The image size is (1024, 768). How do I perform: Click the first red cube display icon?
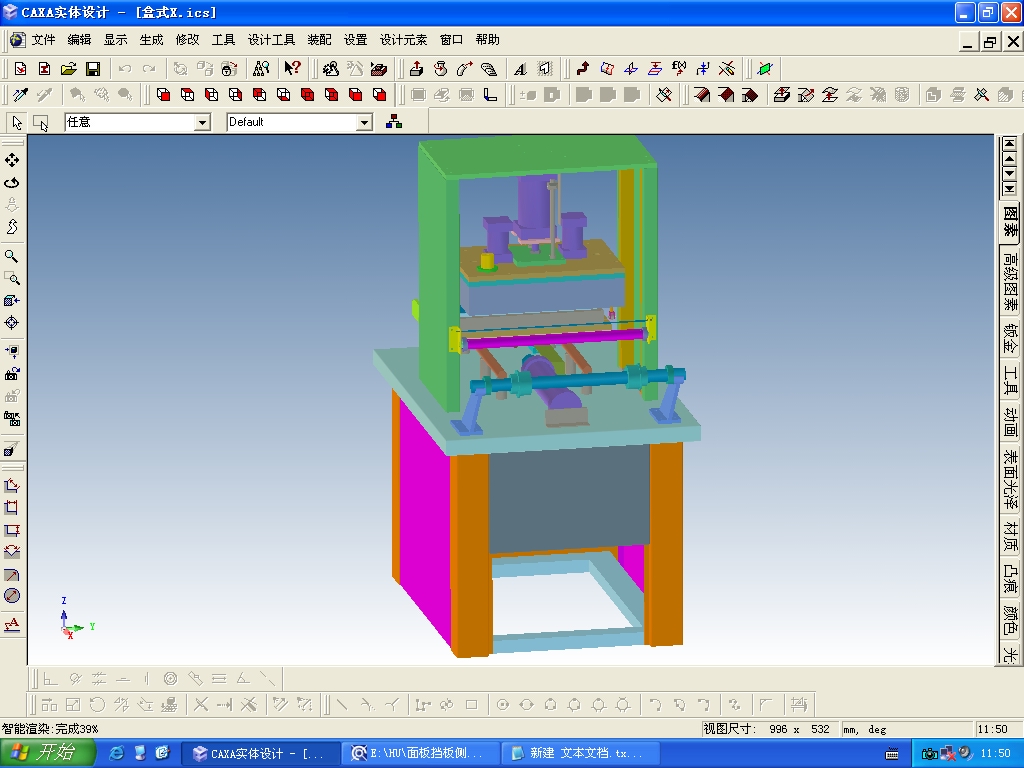(x=163, y=95)
